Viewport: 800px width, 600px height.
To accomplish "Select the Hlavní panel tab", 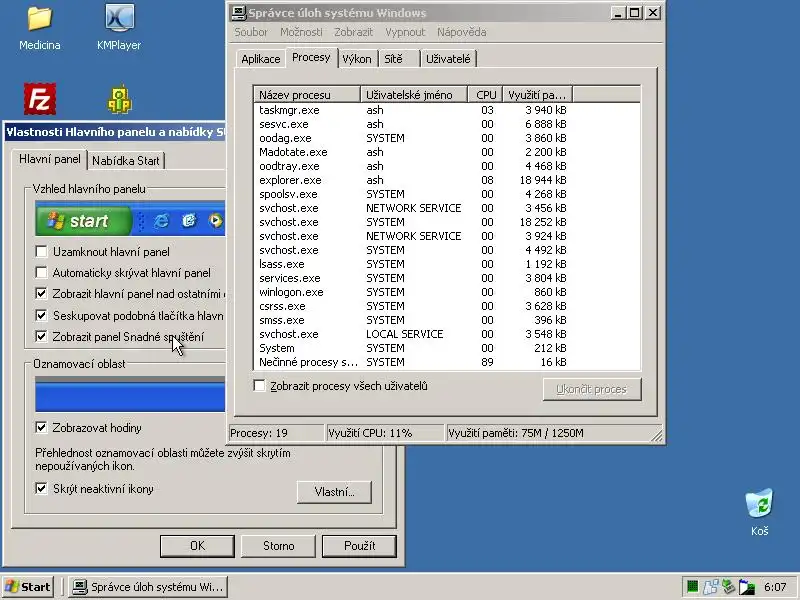I will click(x=49, y=159).
